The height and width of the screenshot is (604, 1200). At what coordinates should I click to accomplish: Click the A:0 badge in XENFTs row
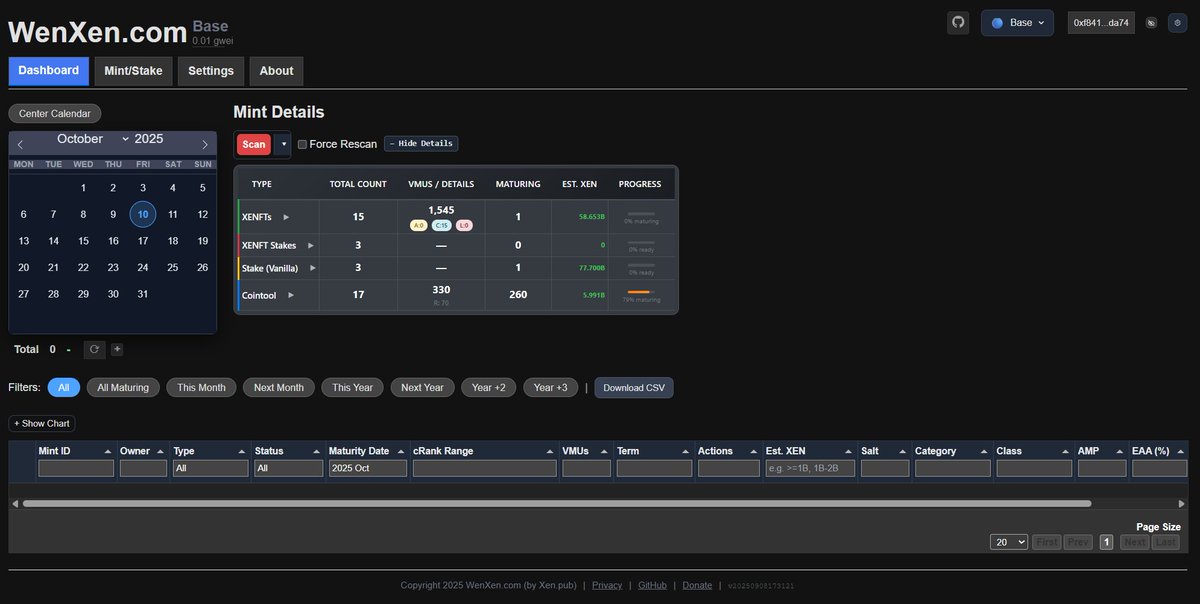[418, 225]
